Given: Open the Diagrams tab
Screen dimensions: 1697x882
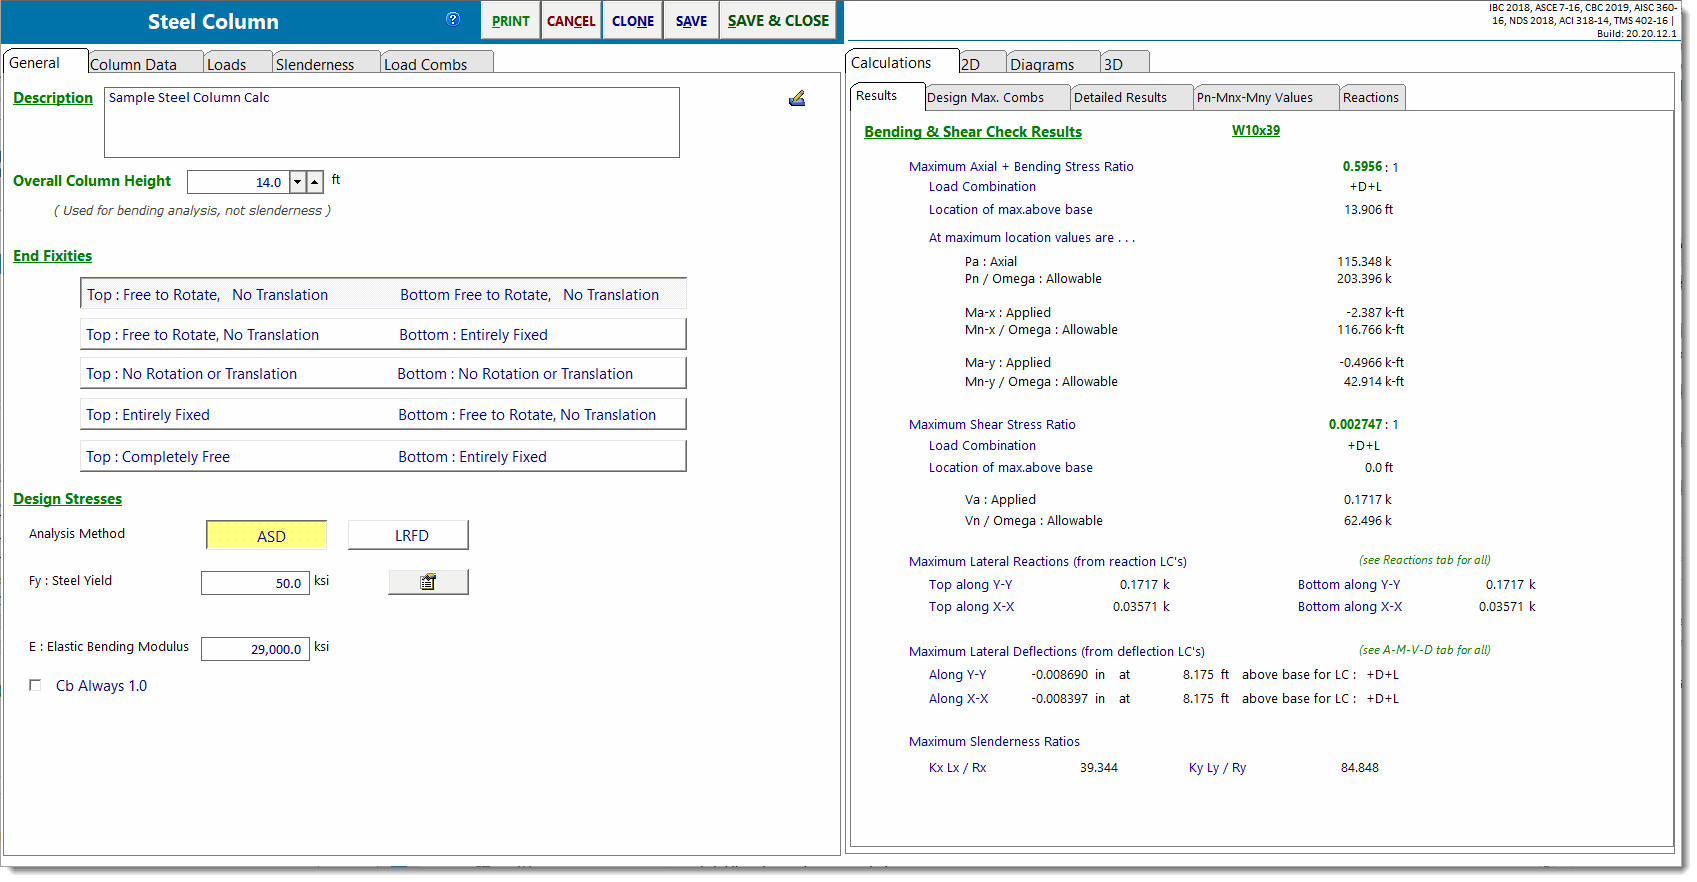Looking at the screenshot, I should (1042, 64).
